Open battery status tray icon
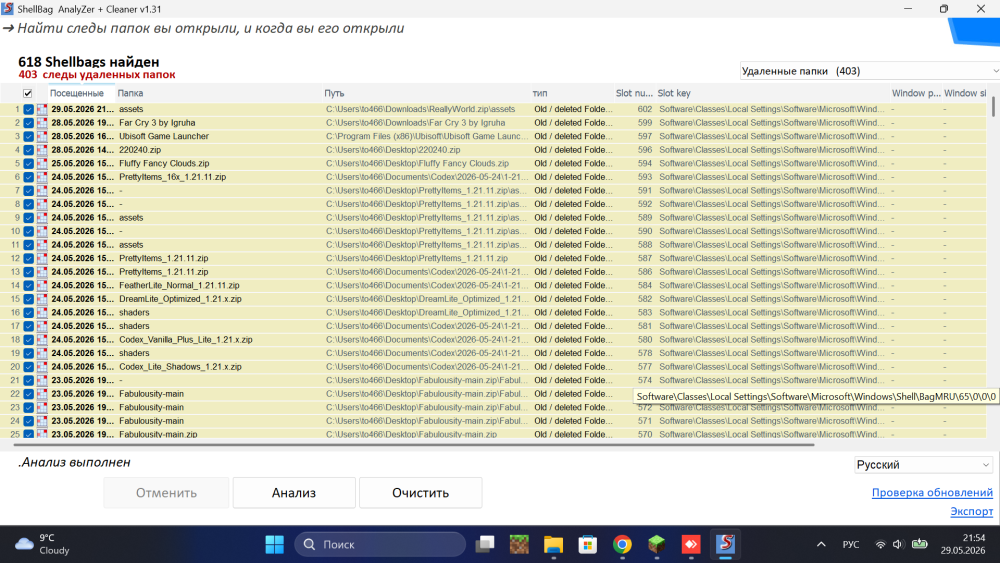This screenshot has height=563, width=1000. pyautogui.click(x=920, y=545)
